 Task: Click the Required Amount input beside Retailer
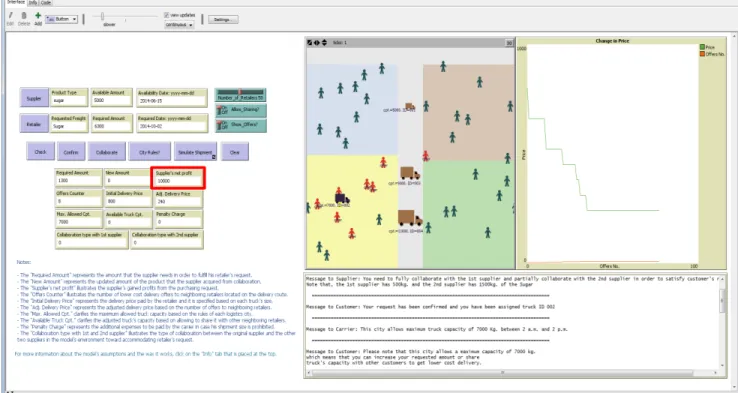pos(112,123)
